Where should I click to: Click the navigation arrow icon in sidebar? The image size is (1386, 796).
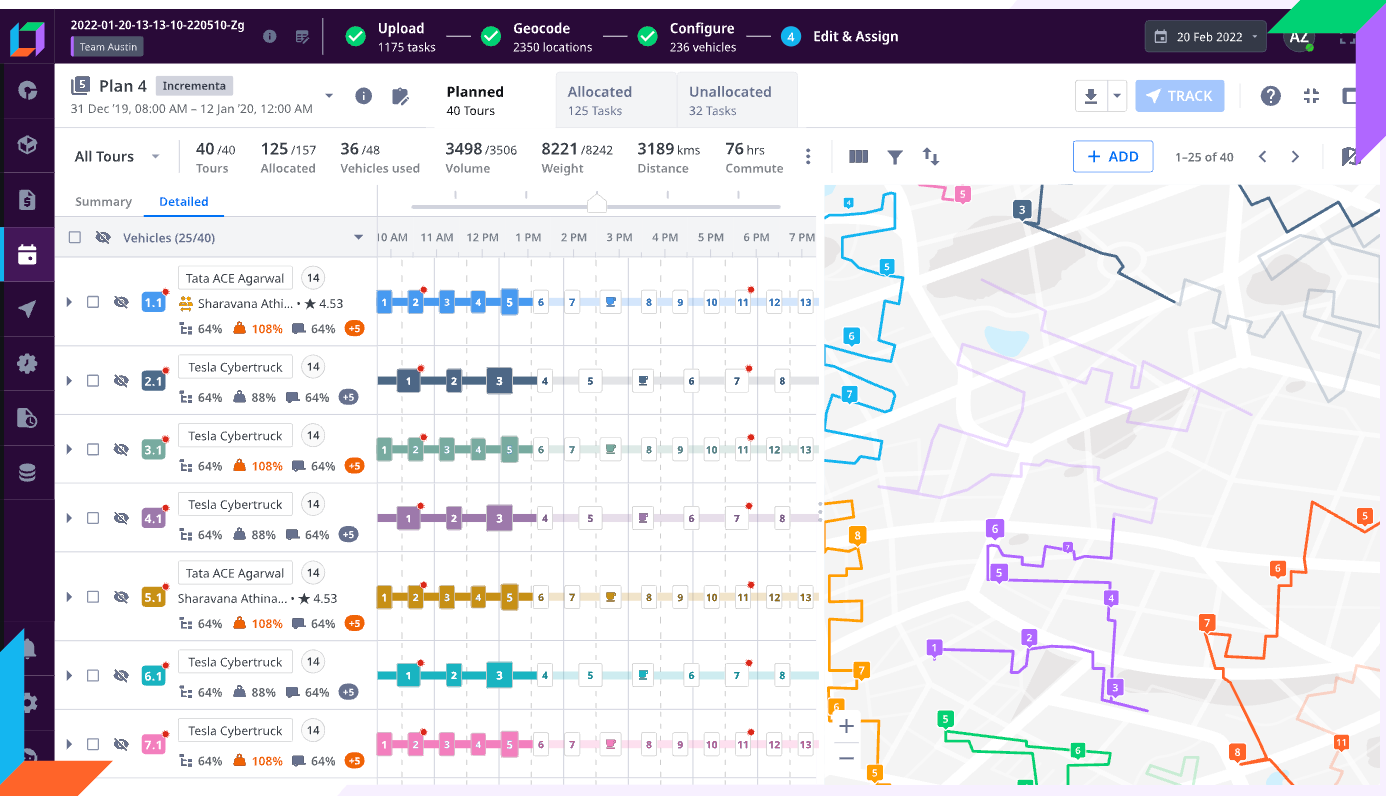tap(27, 308)
